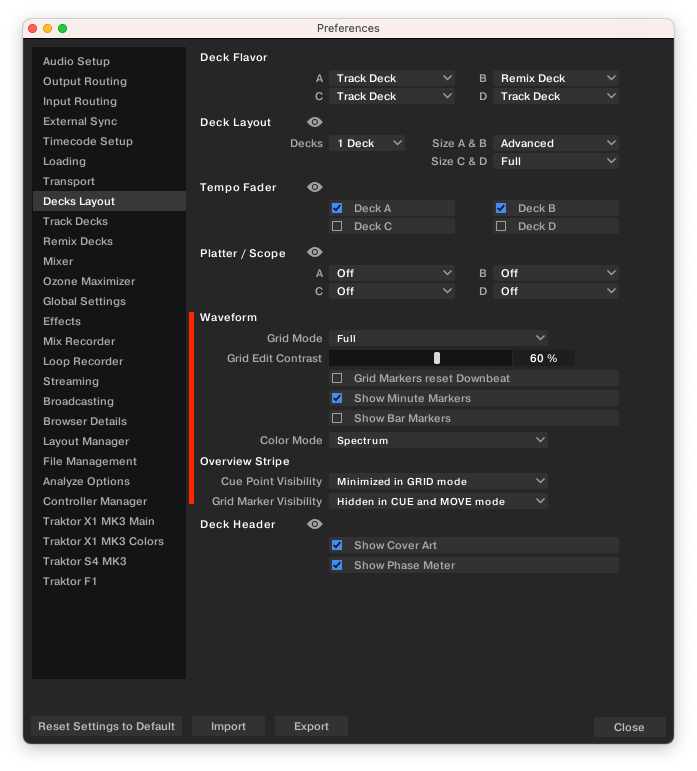Expand the Color Mode Spectrum dropdown

pos(438,440)
